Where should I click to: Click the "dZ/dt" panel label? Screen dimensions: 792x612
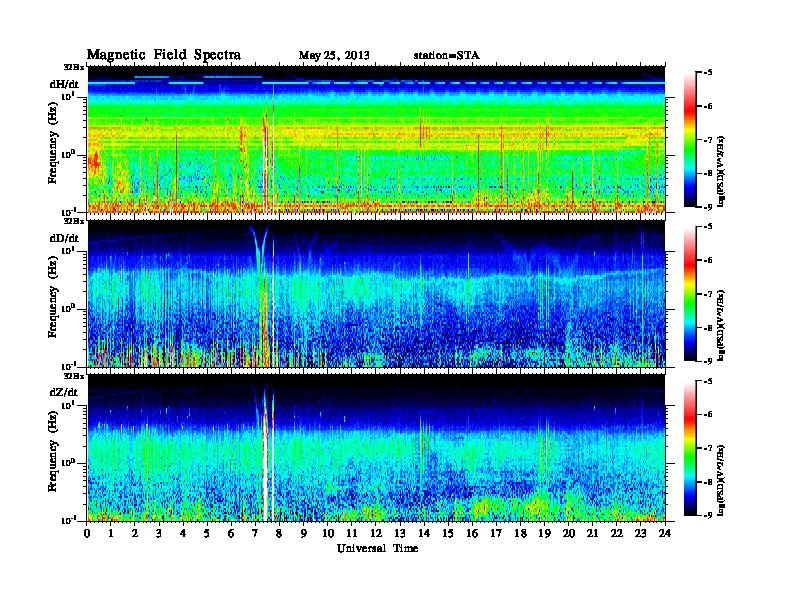(64, 392)
